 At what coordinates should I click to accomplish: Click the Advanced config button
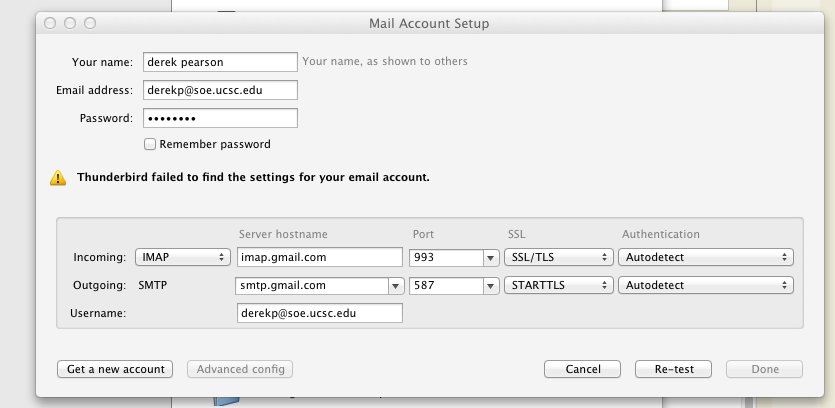coord(240,369)
